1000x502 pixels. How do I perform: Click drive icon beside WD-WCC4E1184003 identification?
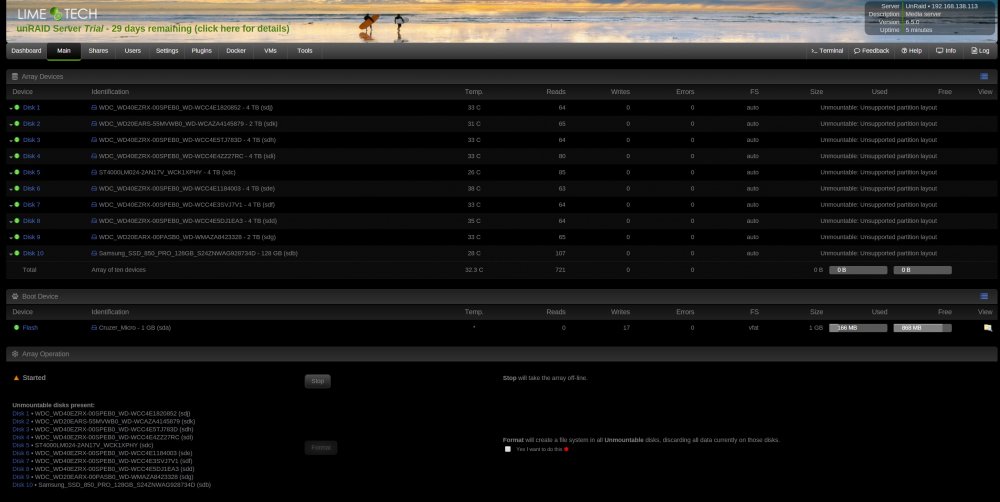tap(94, 189)
